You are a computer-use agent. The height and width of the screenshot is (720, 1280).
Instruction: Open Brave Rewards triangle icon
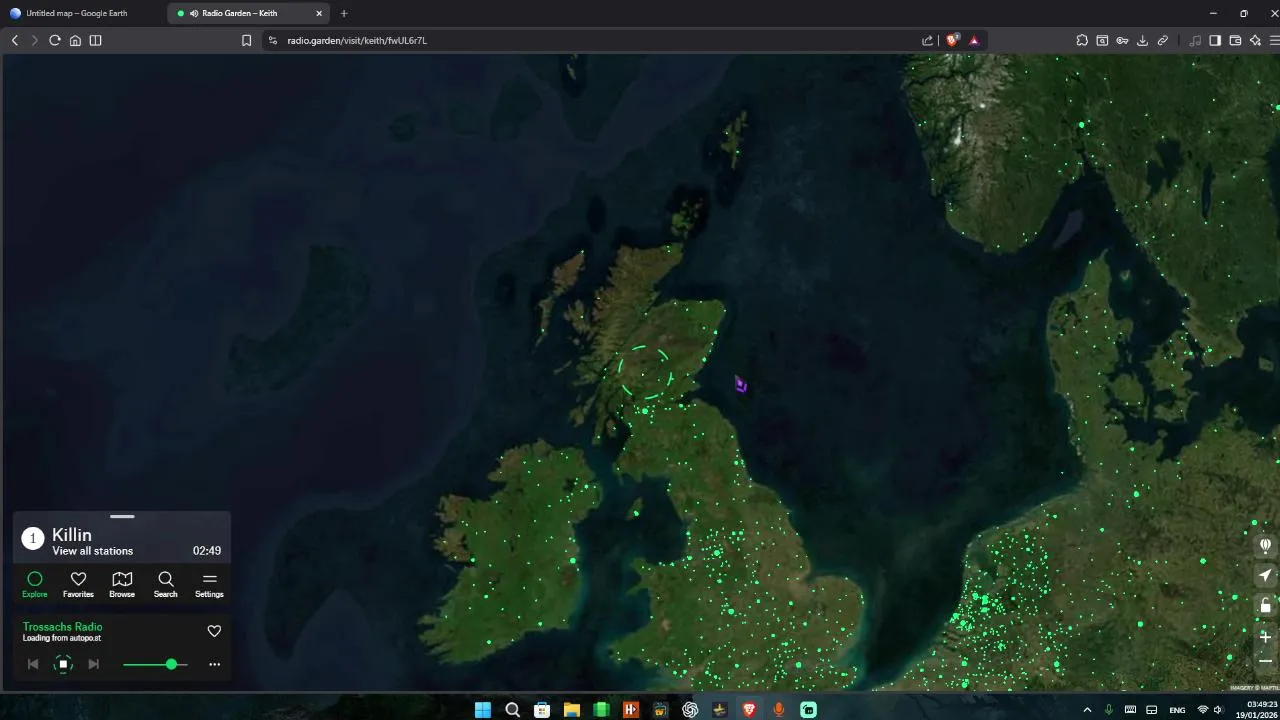point(974,40)
